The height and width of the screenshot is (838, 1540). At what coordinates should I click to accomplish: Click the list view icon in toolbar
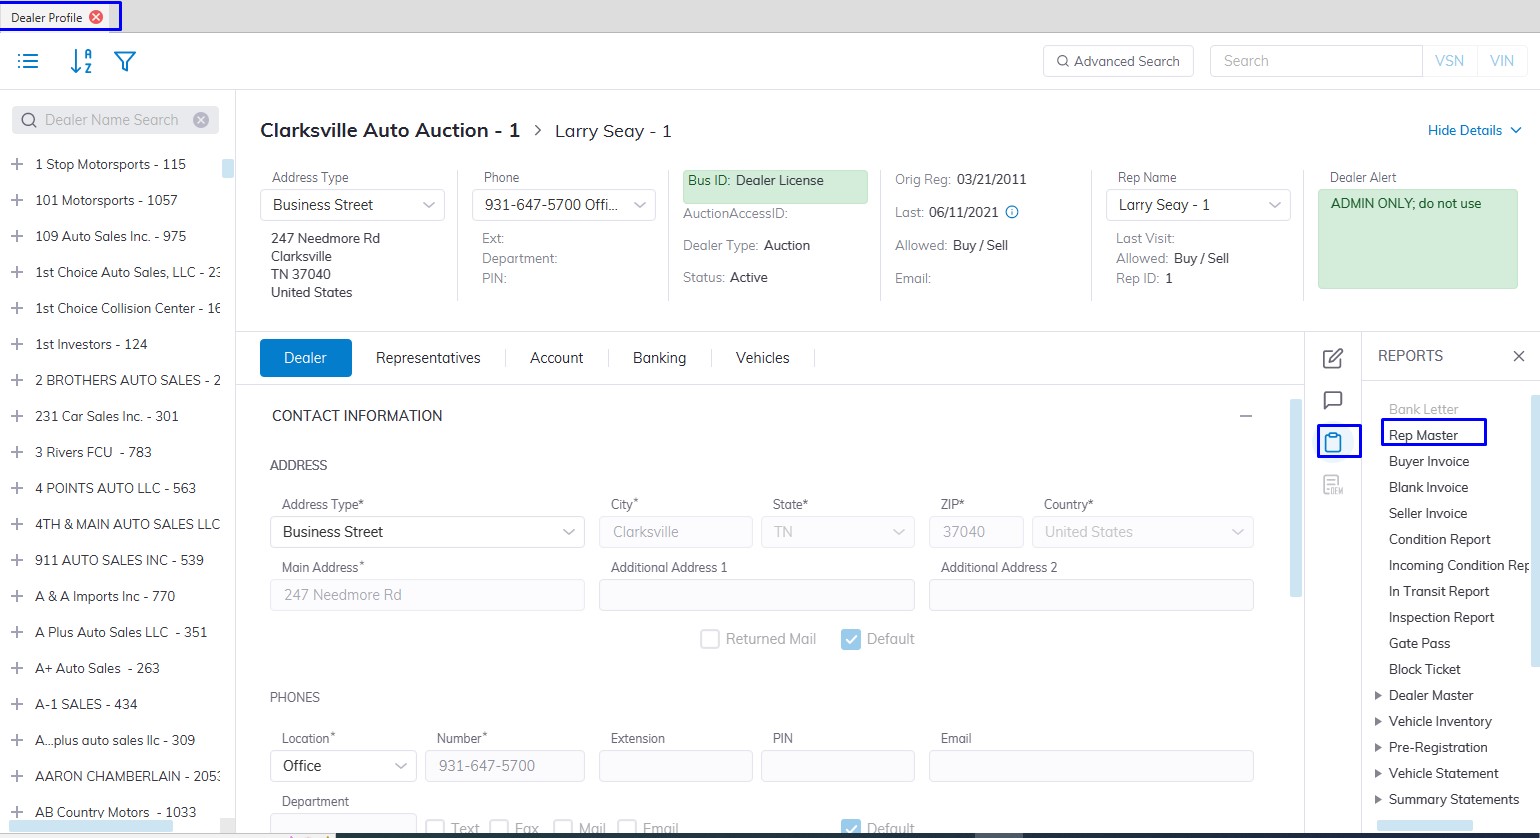(28, 62)
